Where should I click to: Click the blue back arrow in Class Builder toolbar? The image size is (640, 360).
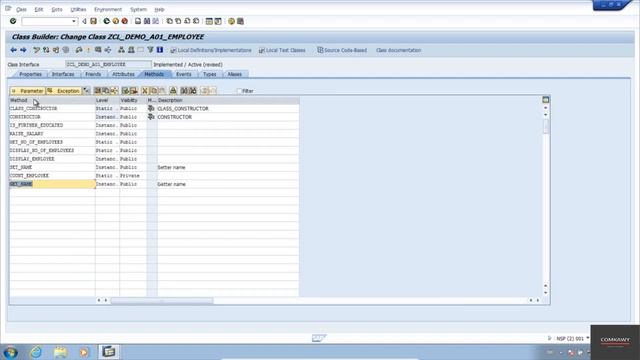pyautogui.click(x=13, y=50)
